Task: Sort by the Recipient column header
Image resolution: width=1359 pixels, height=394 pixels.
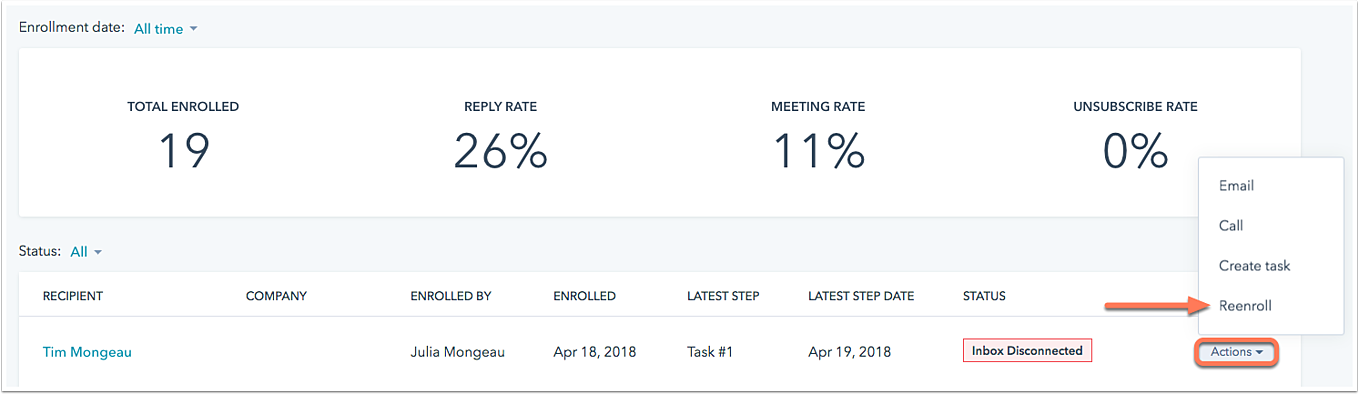Action: click(73, 296)
